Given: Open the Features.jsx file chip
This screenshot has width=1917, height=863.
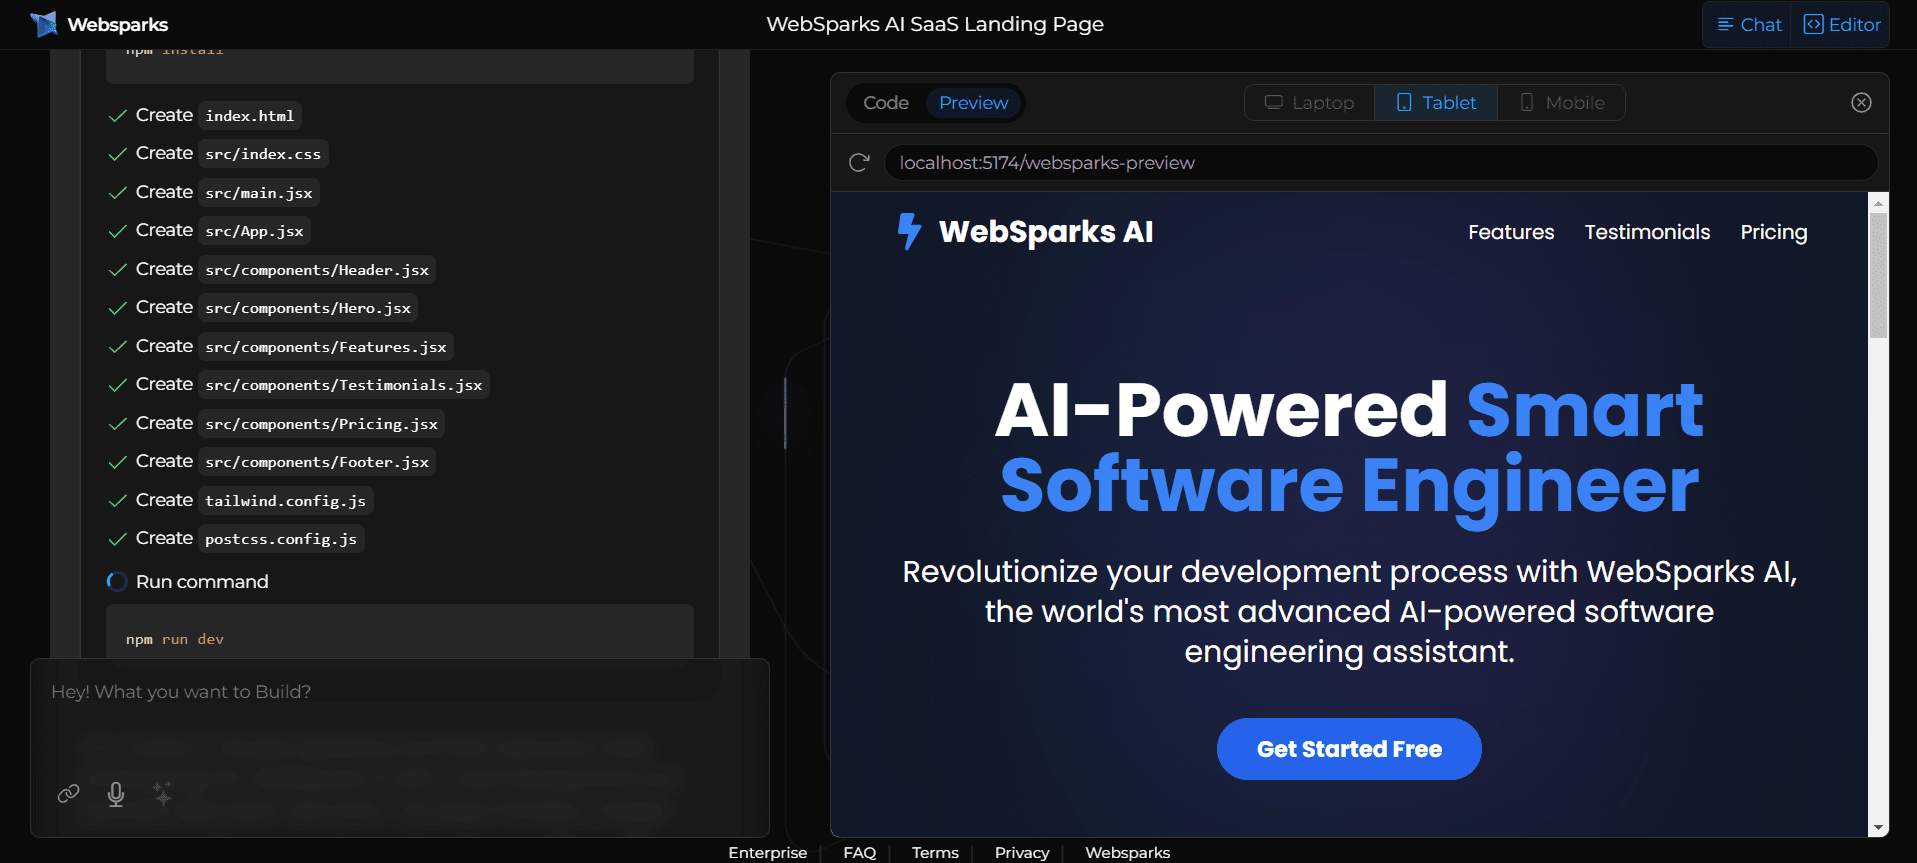Looking at the screenshot, I should click(326, 347).
